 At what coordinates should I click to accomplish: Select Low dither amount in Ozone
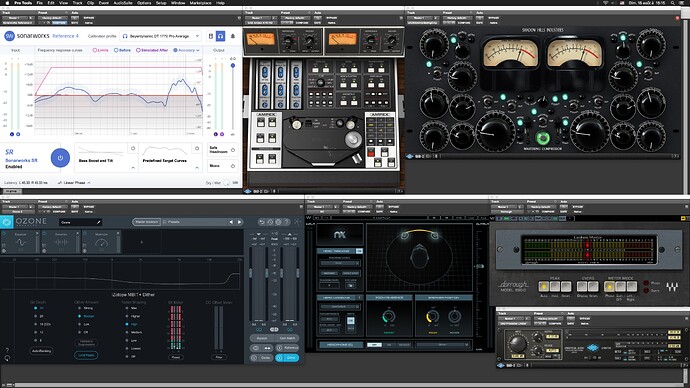(x=84, y=324)
